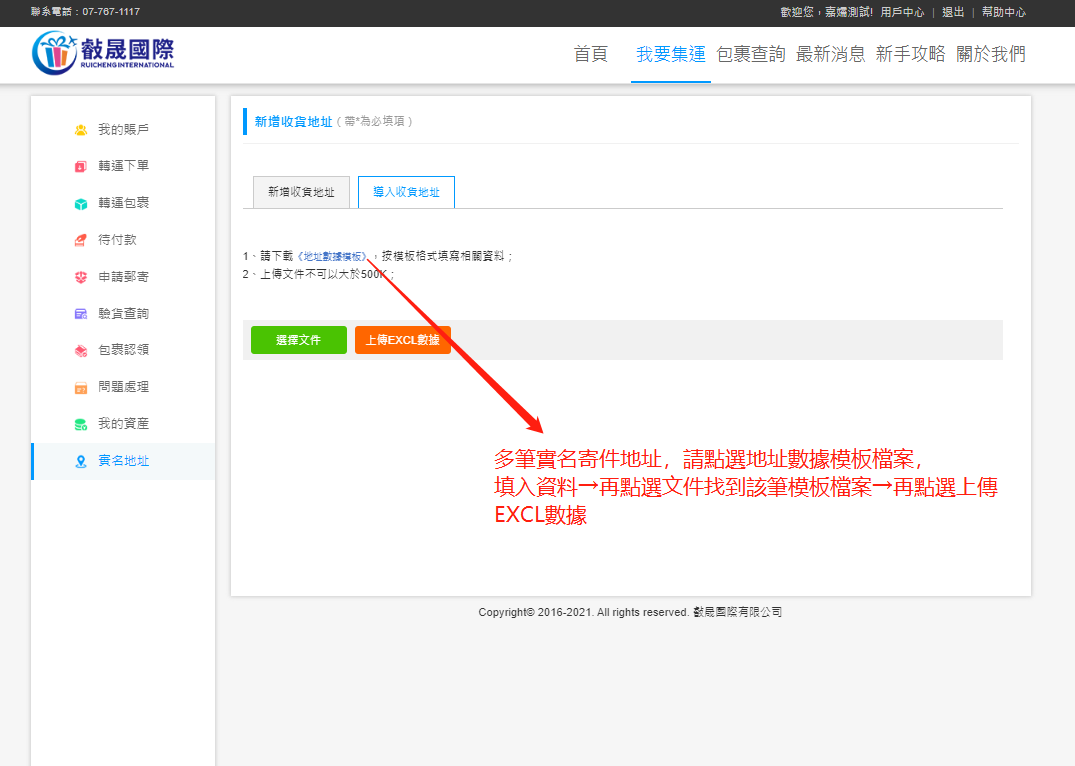Click the orange 上傳EXCL數據 button
This screenshot has height=766, width=1075.
click(403, 340)
